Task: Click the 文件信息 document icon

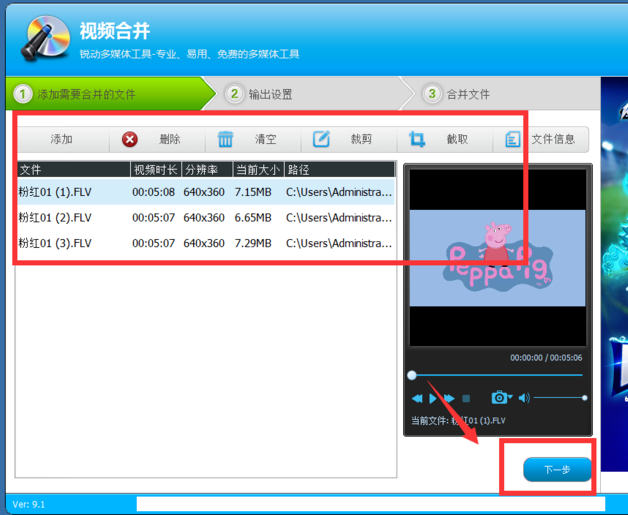Action: [x=513, y=139]
